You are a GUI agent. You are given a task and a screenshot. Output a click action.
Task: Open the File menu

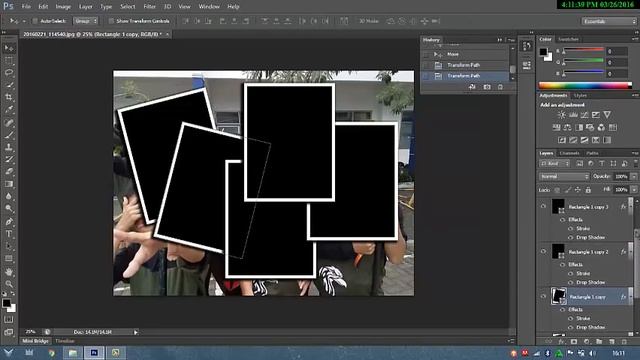point(26,7)
